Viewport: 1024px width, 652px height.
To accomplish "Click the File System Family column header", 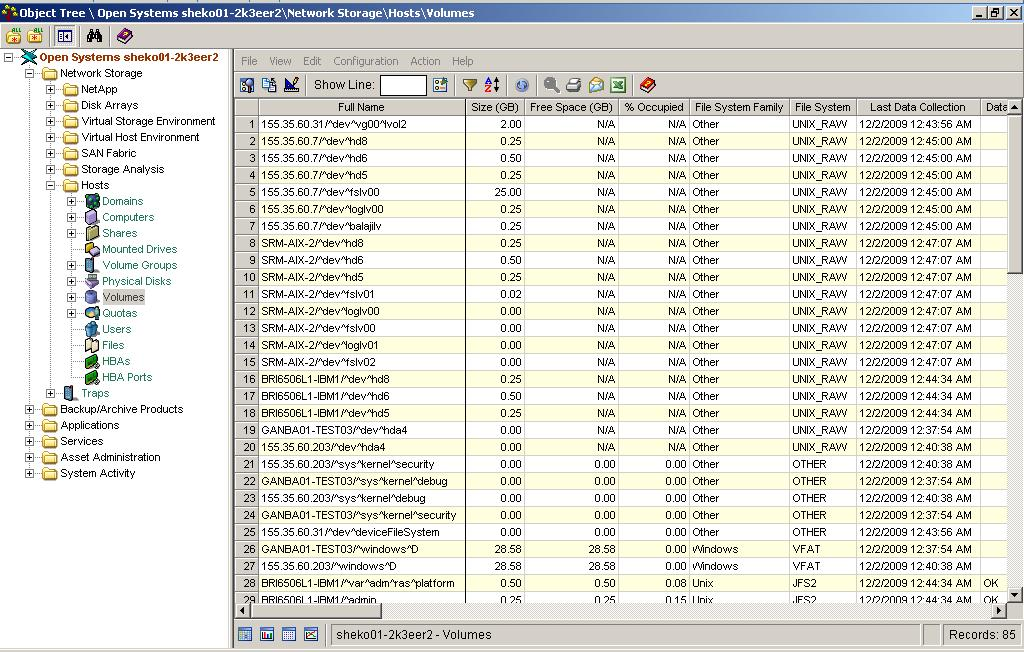I will (738, 107).
